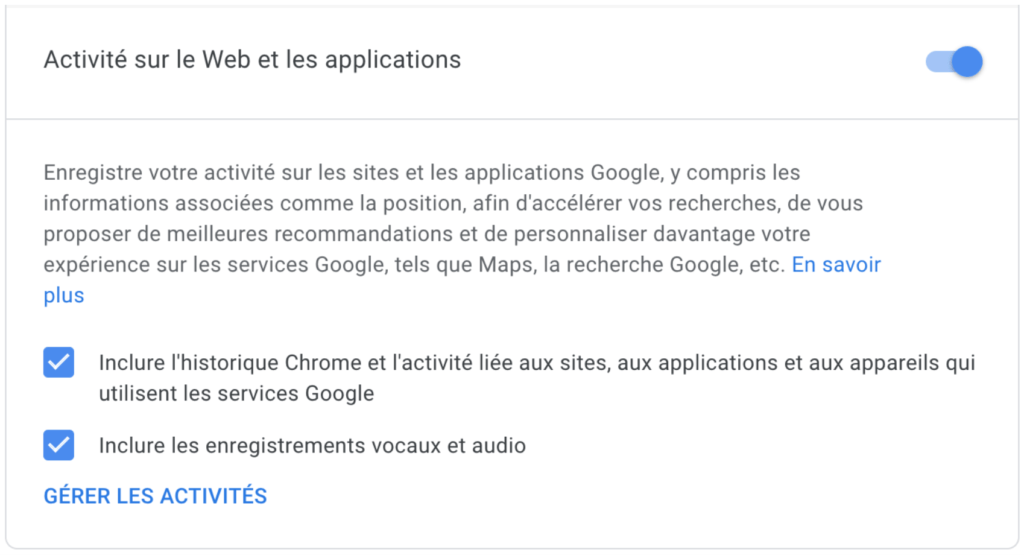Viewport: 1024px width, 555px height.
Task: Click the word 'plus' under the description
Action: coord(64,296)
